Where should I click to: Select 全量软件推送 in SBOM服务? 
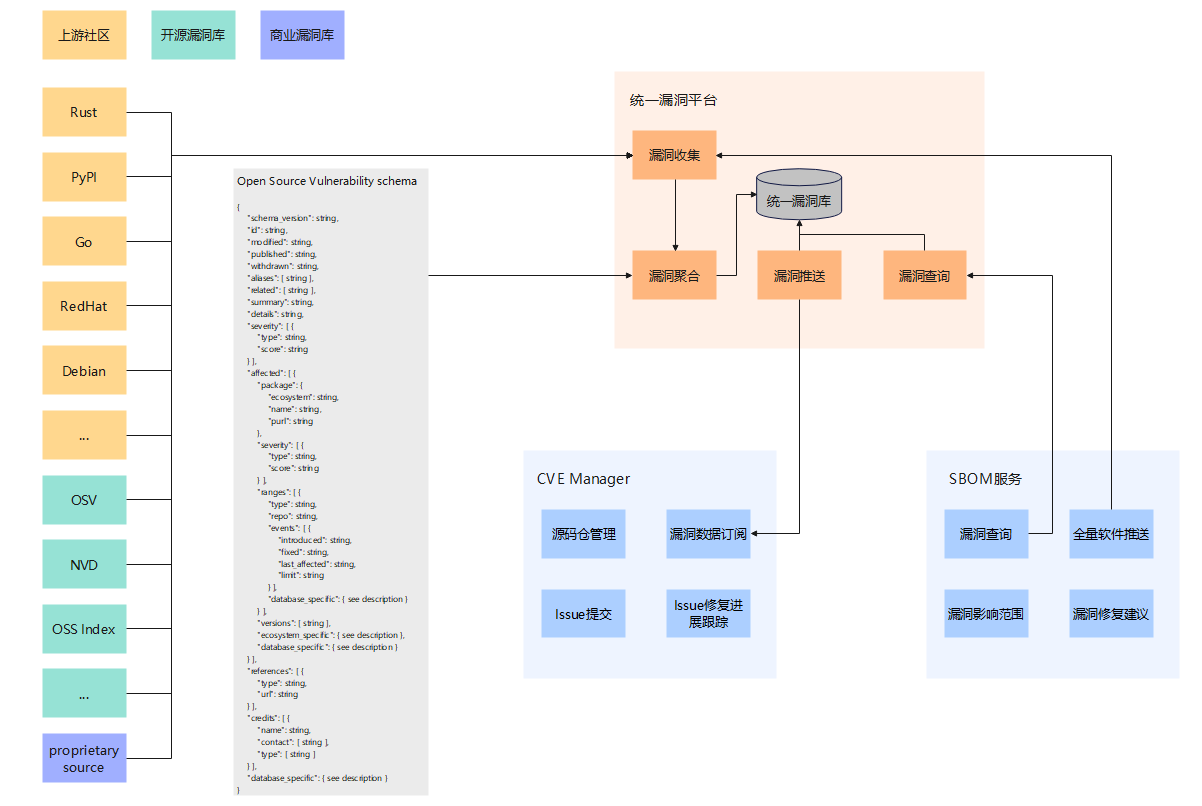(1111, 534)
